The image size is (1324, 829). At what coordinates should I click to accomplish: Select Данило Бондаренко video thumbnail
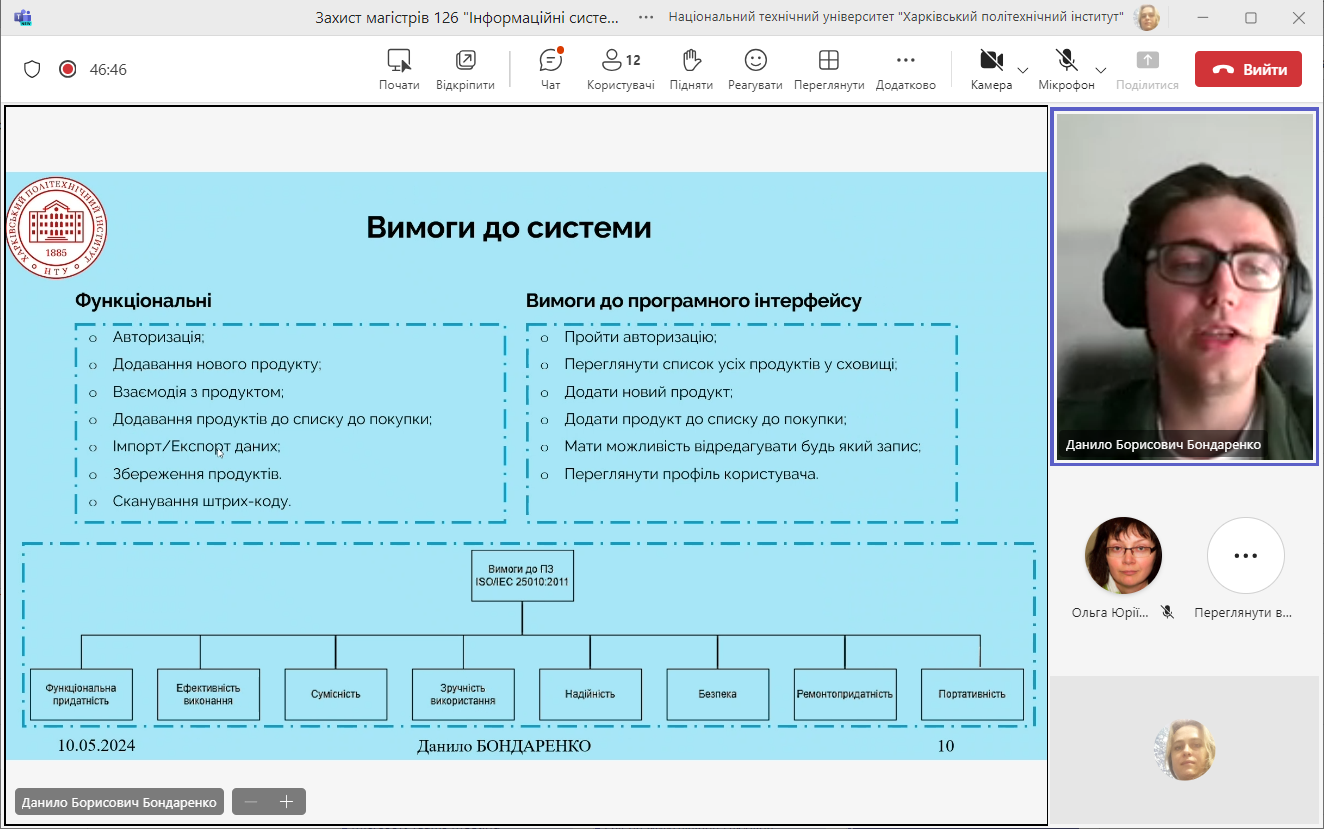click(1185, 287)
